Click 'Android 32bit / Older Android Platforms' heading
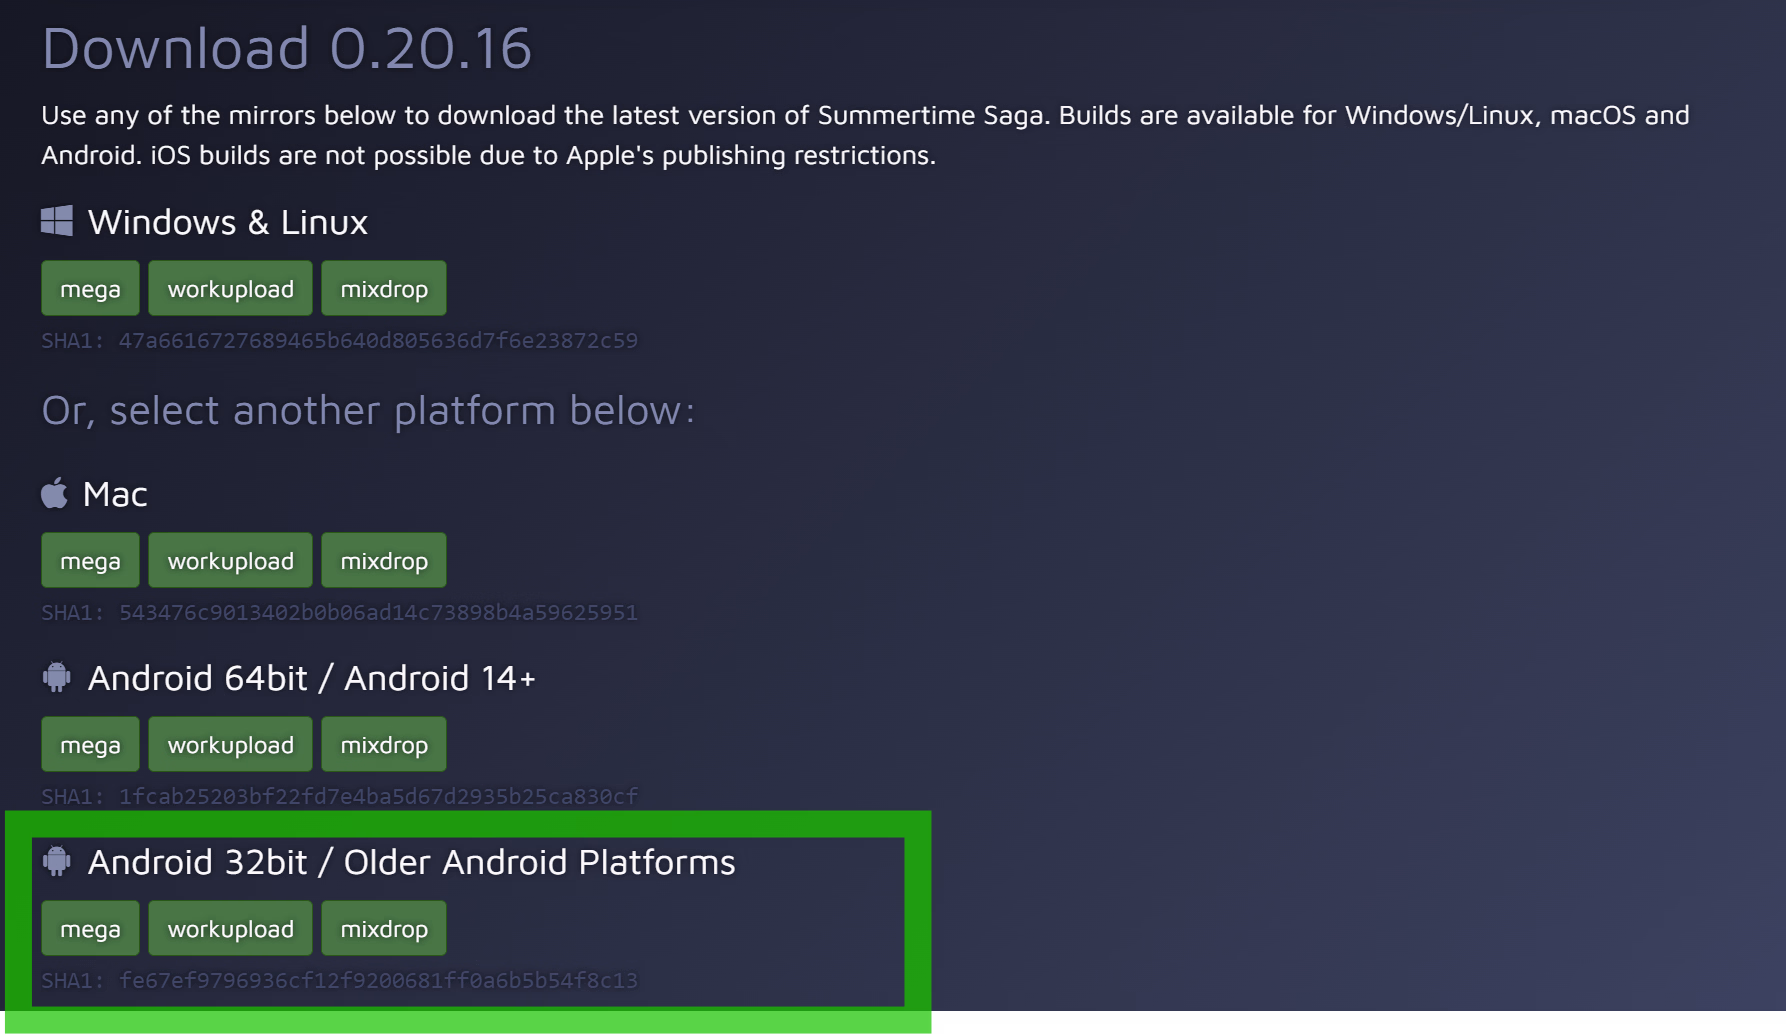The height and width of the screenshot is (1035, 1786). click(412, 862)
